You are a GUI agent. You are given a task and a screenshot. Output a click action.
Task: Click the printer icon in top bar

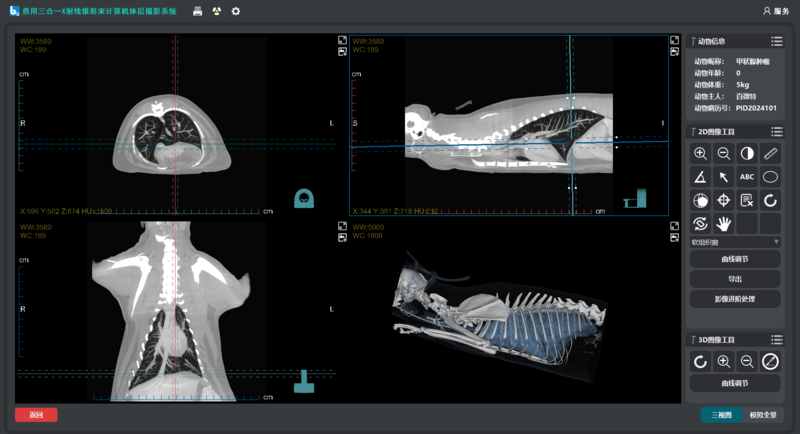(x=198, y=11)
